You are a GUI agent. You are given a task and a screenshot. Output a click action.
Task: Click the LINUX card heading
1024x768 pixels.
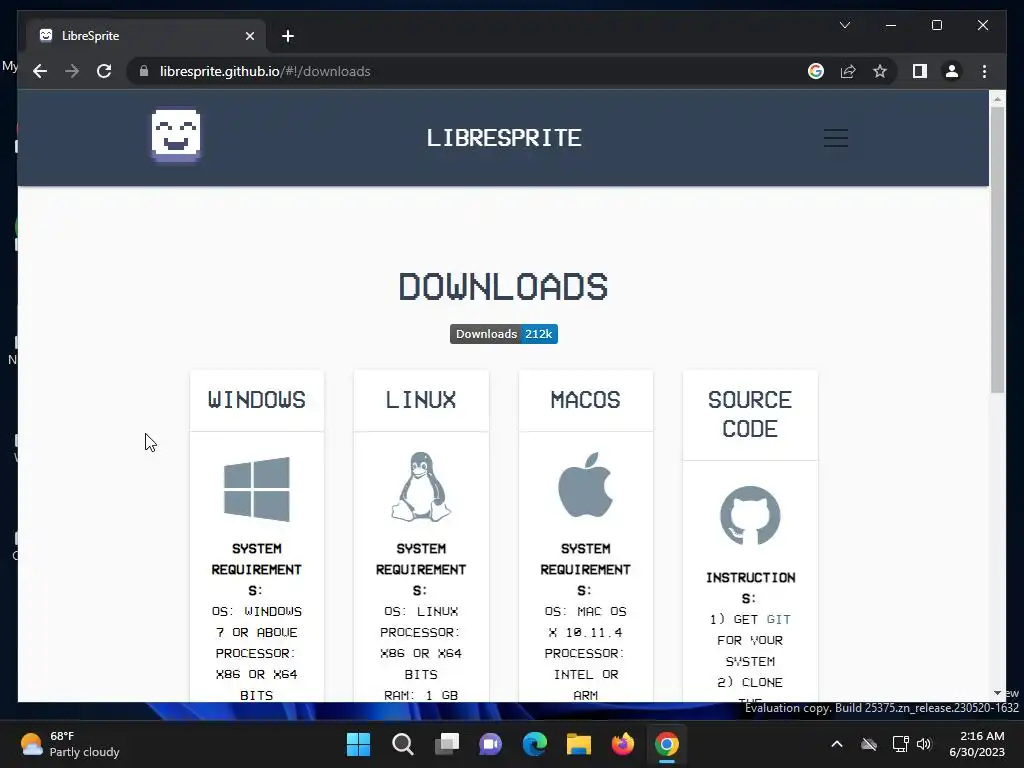[421, 399]
